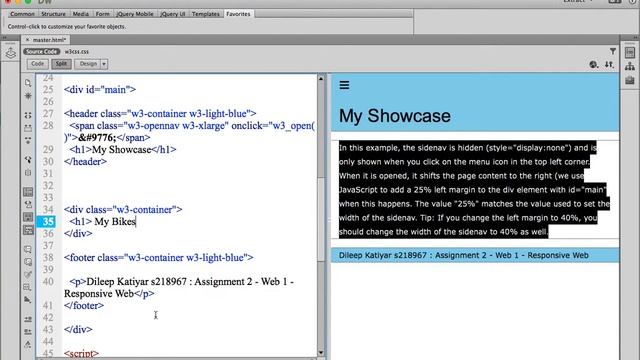Image resolution: width=640 pixels, height=360 pixels.
Task: Click the Select Parent Tag icon
Action: coord(28,160)
